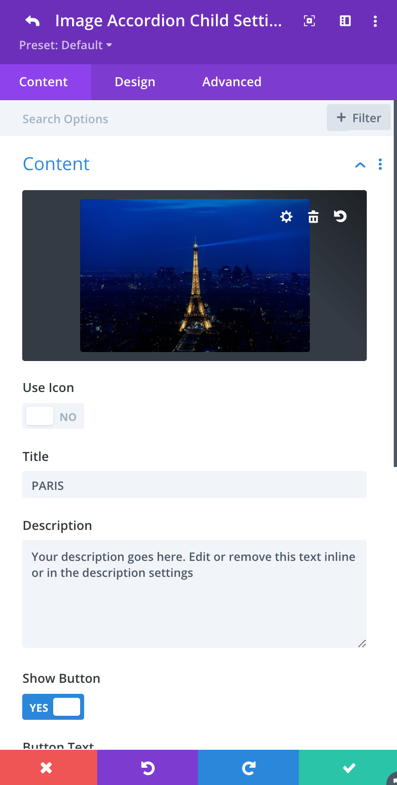Open the expand modal fullscreen icon

coord(309,21)
